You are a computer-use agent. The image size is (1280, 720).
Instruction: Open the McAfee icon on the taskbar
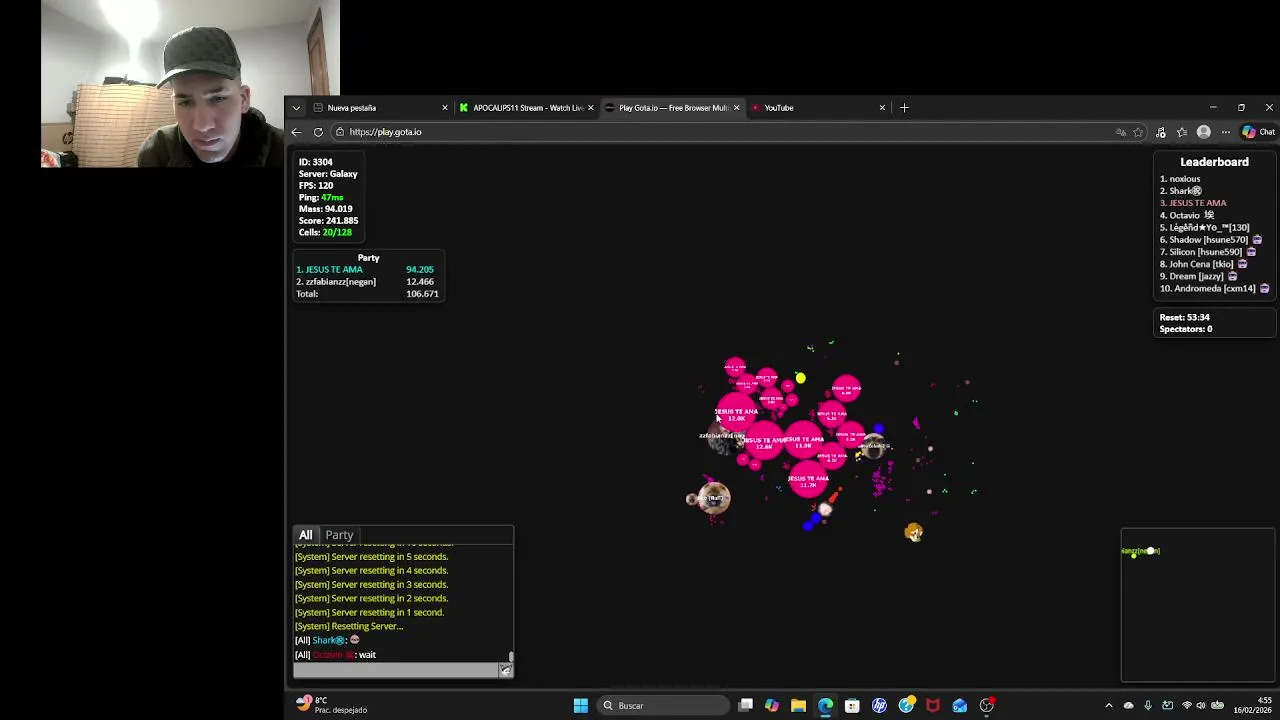tap(933, 706)
